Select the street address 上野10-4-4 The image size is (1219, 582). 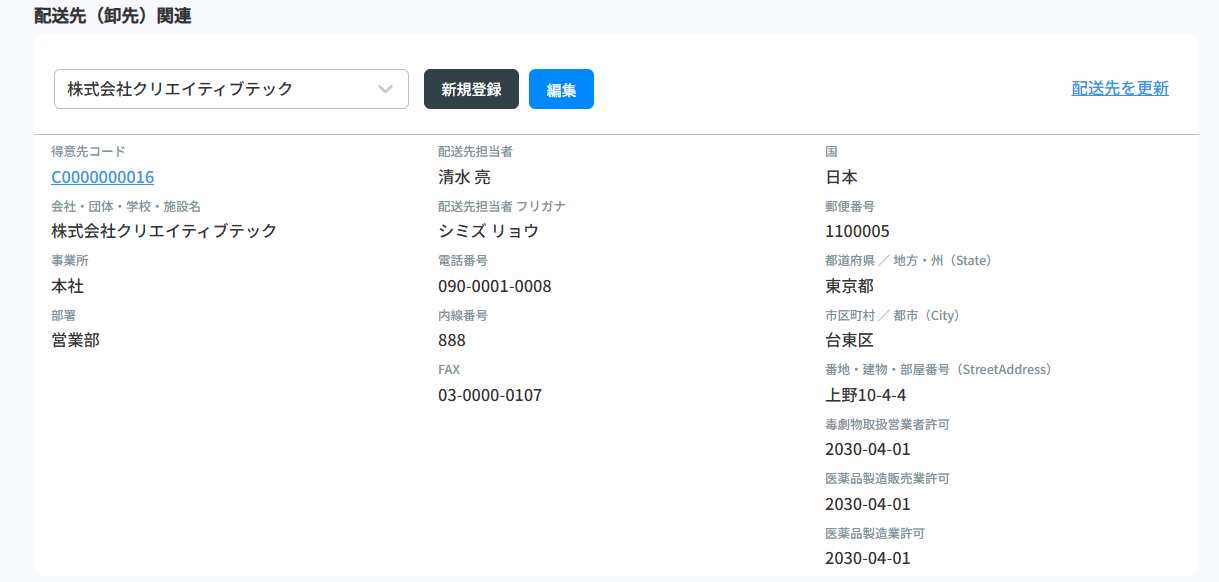[x=865, y=395]
